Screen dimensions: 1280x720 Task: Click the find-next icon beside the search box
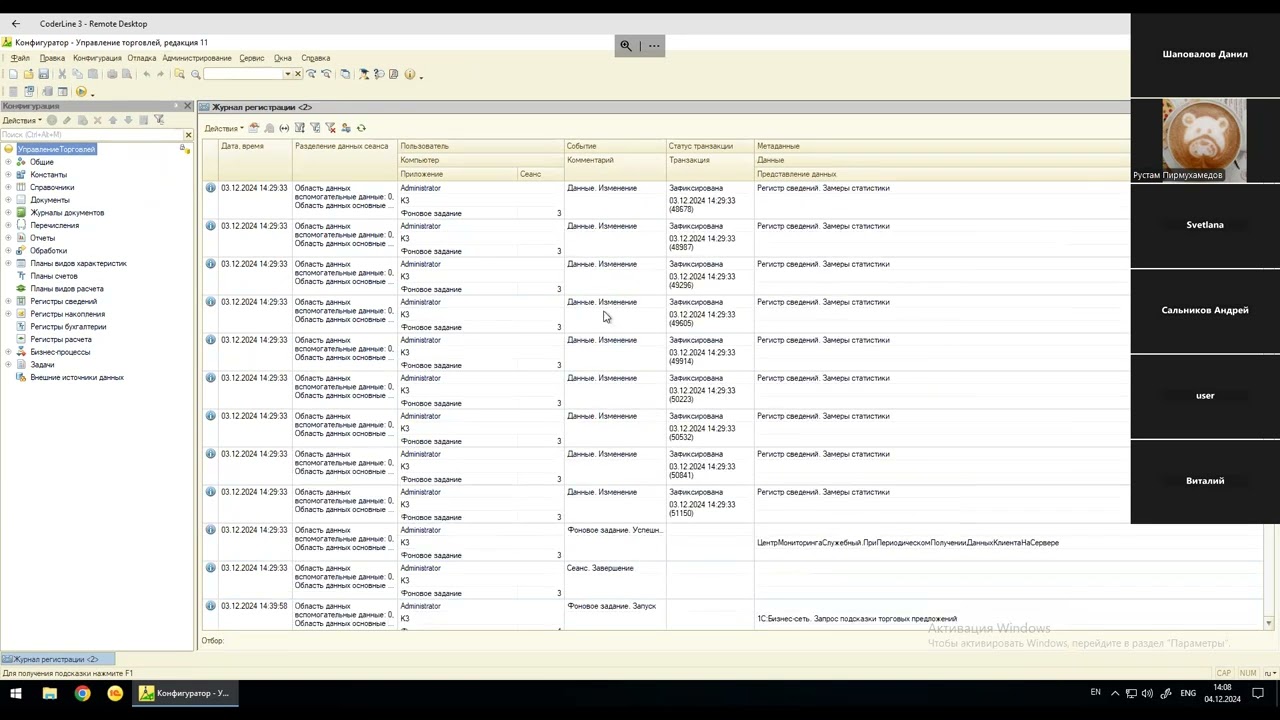coord(312,74)
